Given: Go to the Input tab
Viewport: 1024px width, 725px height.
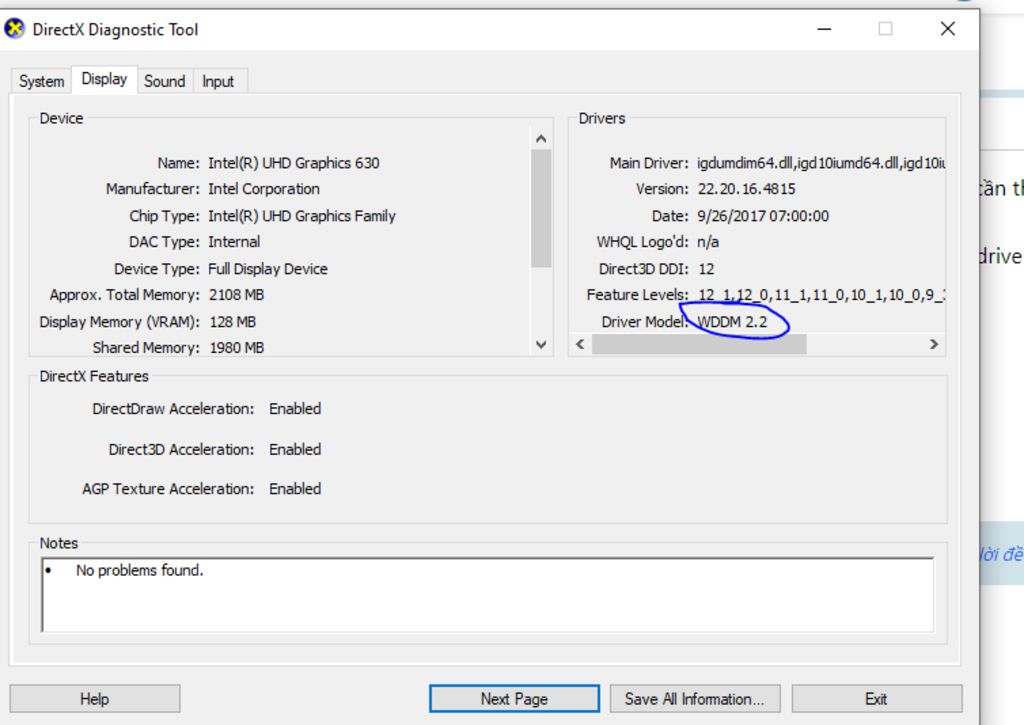Looking at the screenshot, I should [x=218, y=81].
